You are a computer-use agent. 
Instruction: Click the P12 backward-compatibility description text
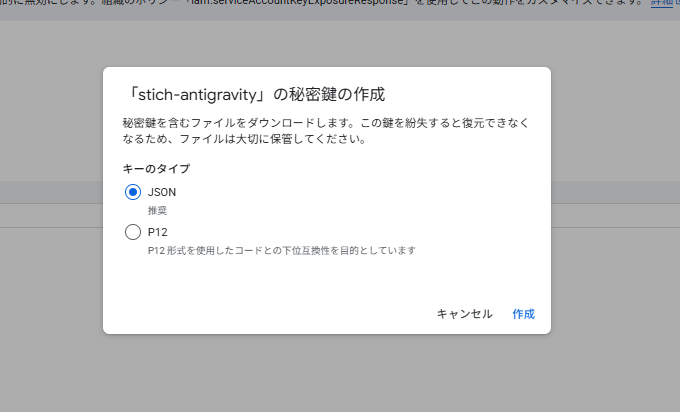(x=281, y=250)
